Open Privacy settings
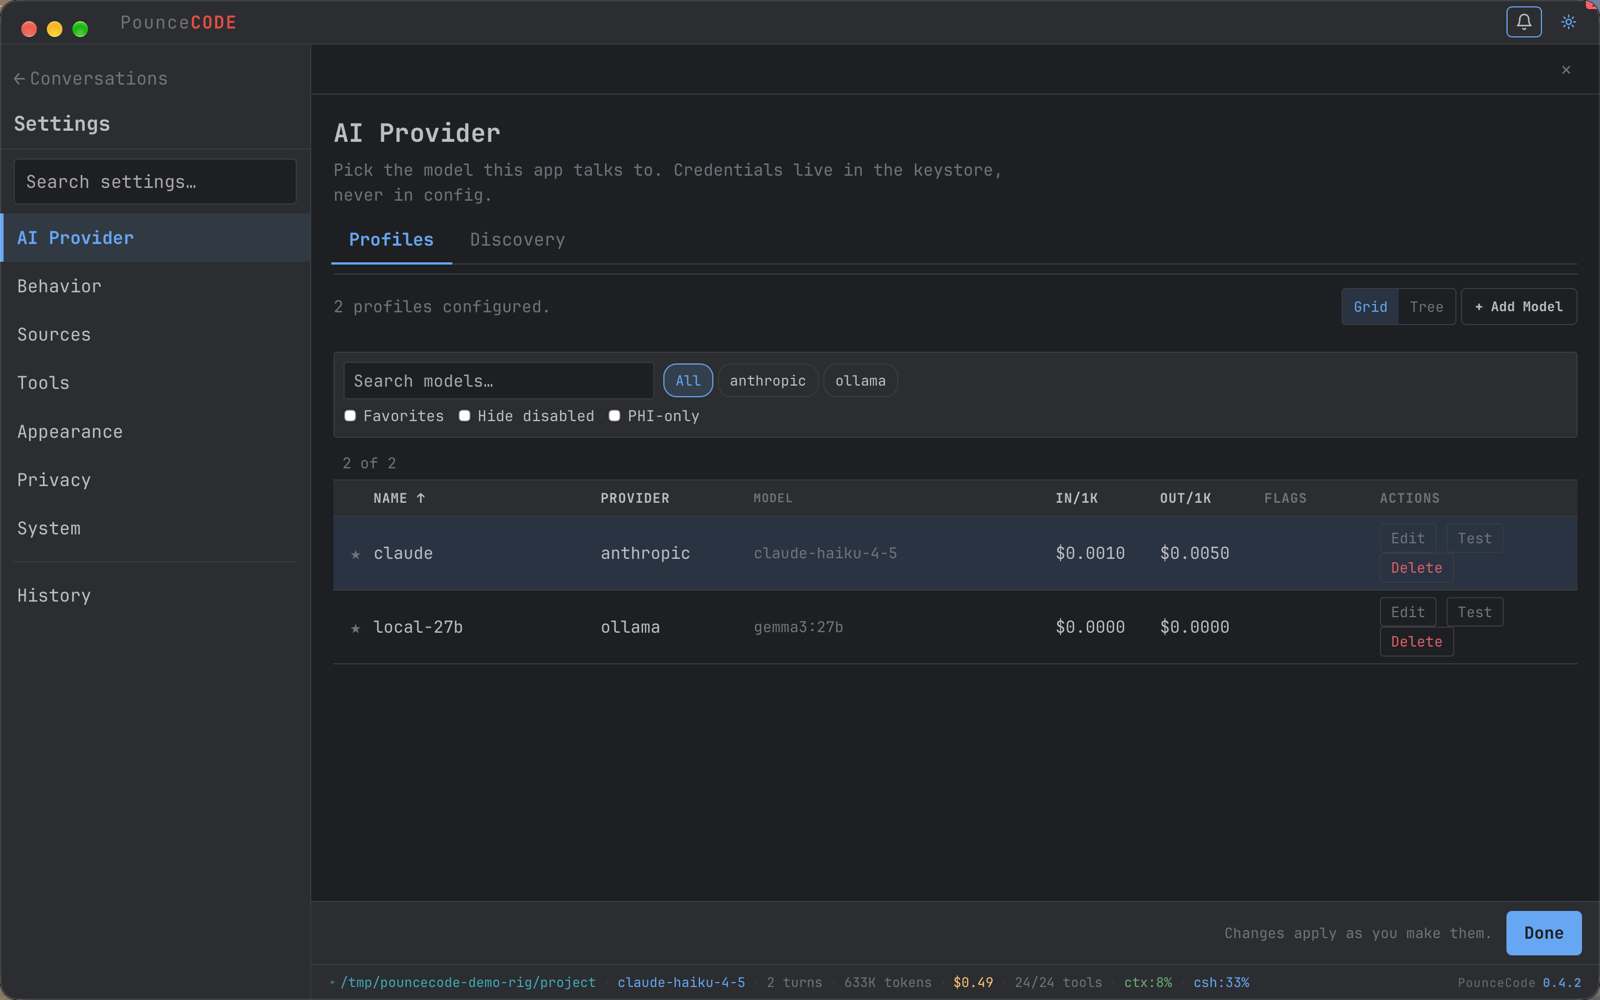This screenshot has height=1000, width=1600. click(156, 480)
